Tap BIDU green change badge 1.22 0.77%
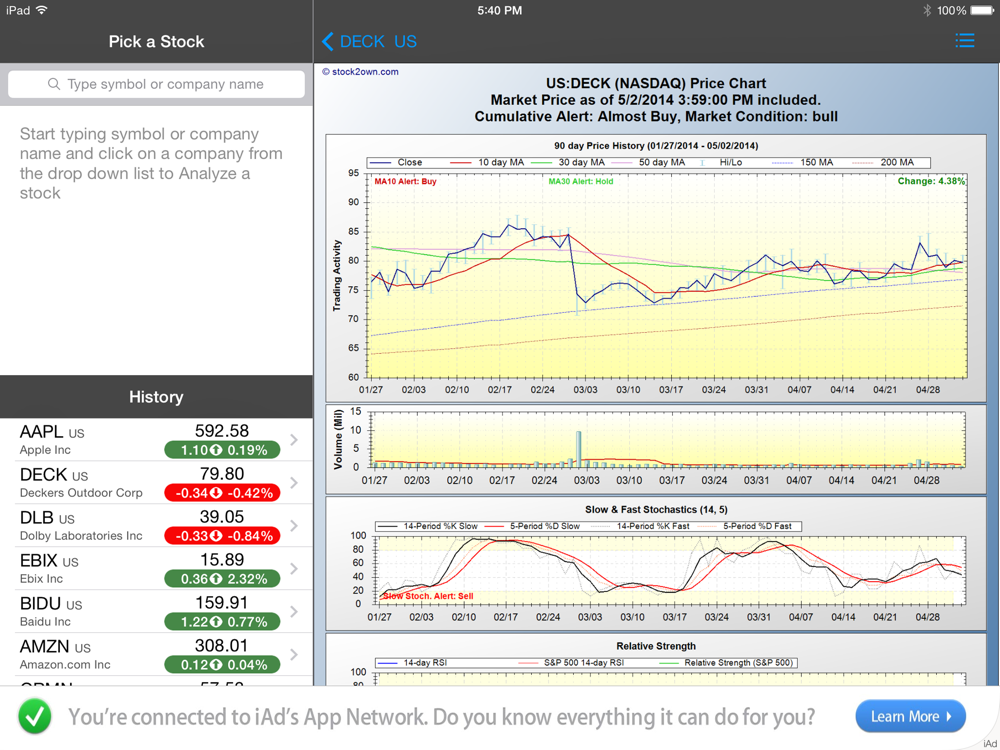The image size is (1000, 750). [222, 621]
